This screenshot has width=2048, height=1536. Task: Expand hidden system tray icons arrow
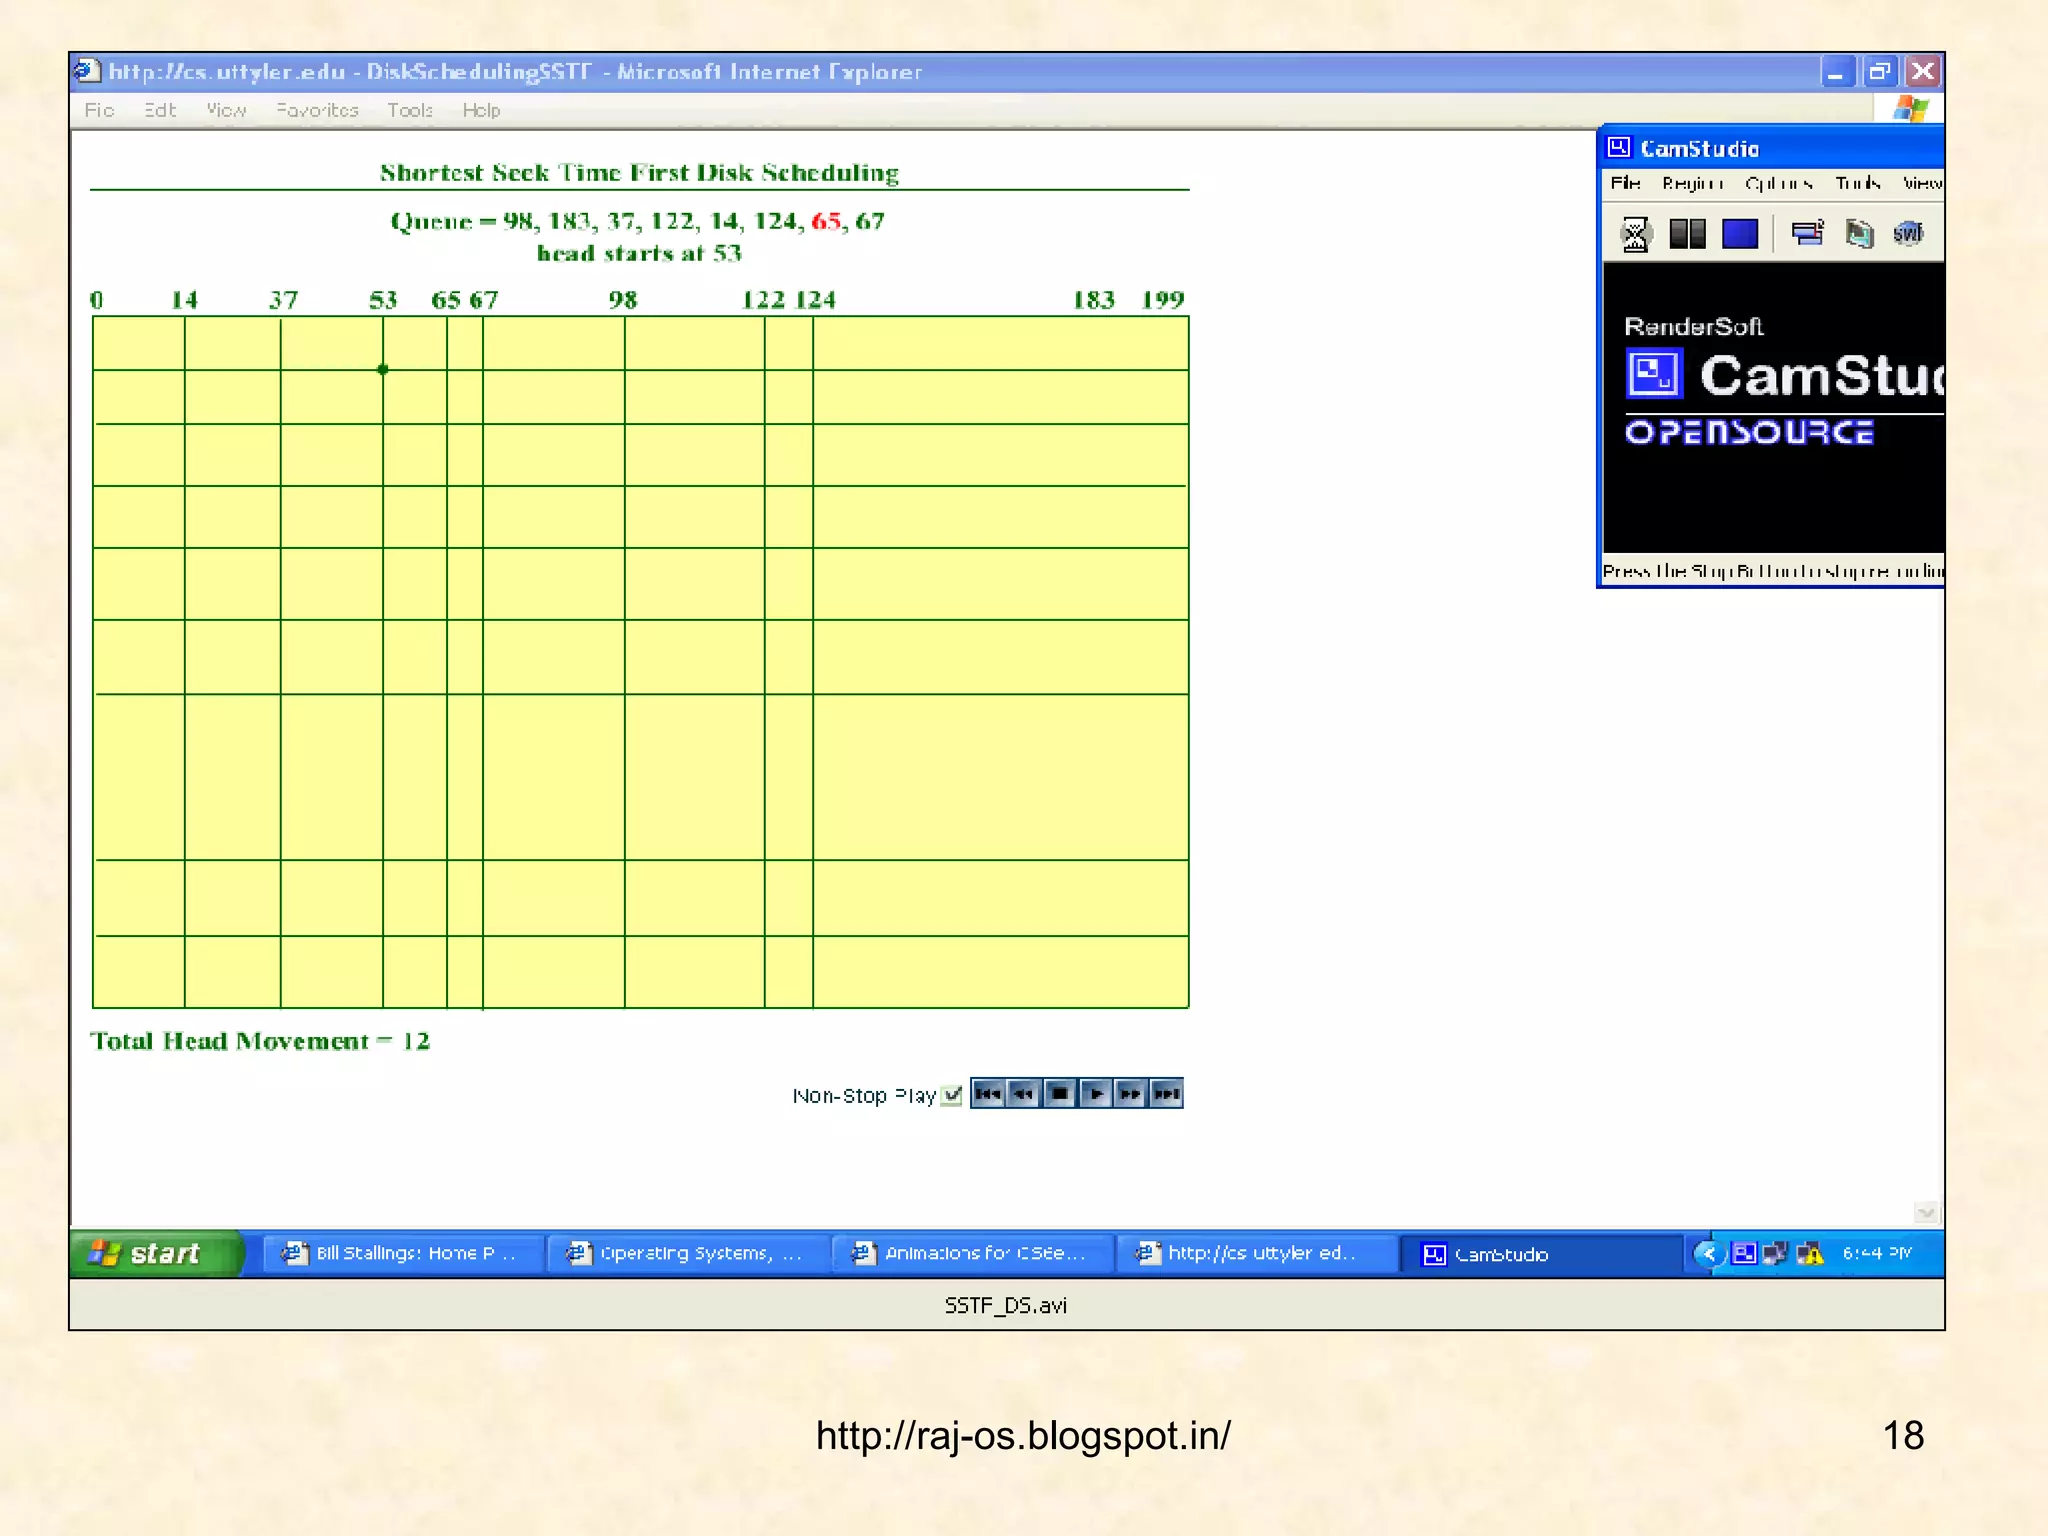click(1709, 1253)
